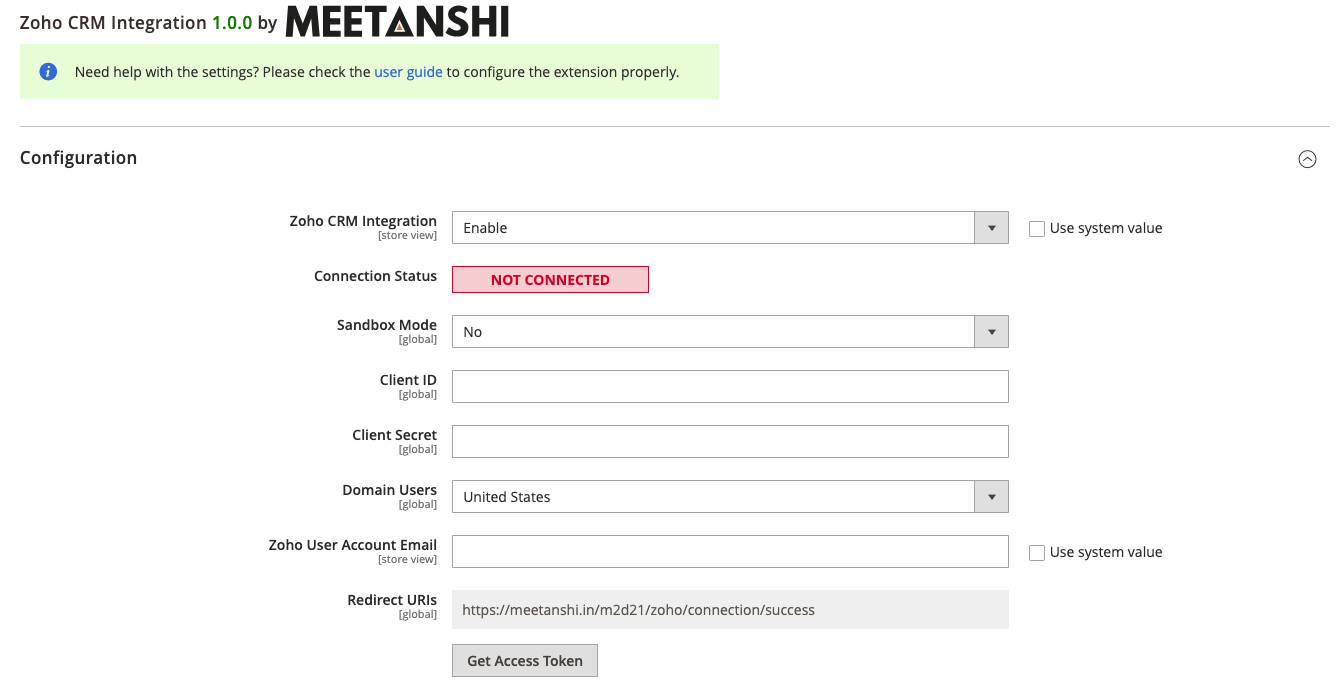Click the Zoho CRM Integration field label
The width and height of the screenshot is (1343, 695).
coord(363,221)
